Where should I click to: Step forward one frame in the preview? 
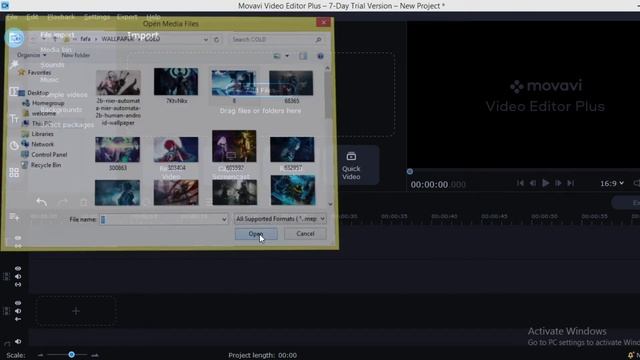558,183
